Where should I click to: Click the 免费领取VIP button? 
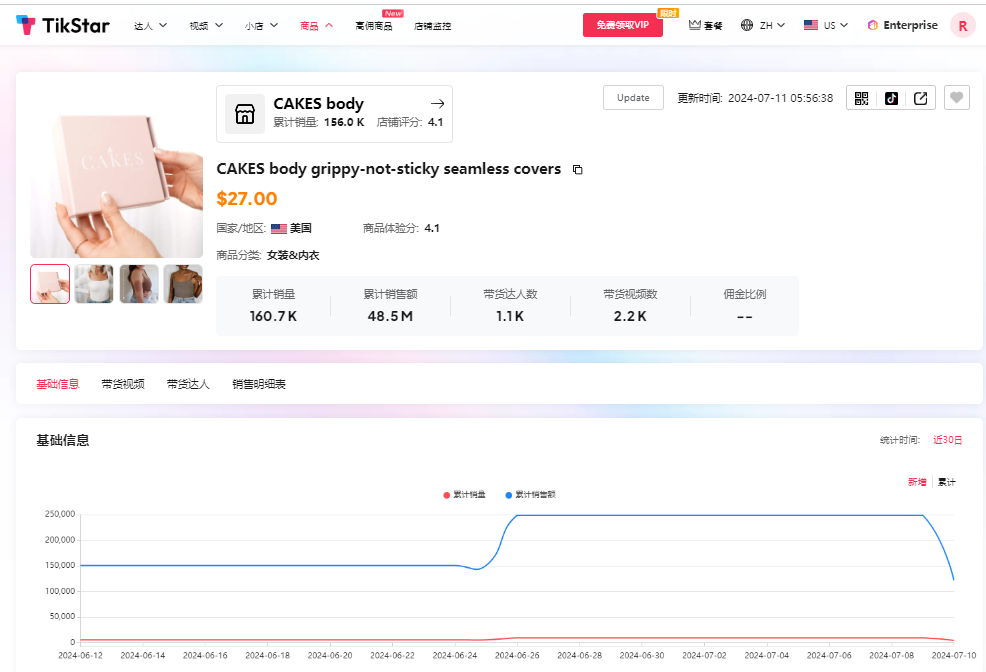(x=622, y=24)
